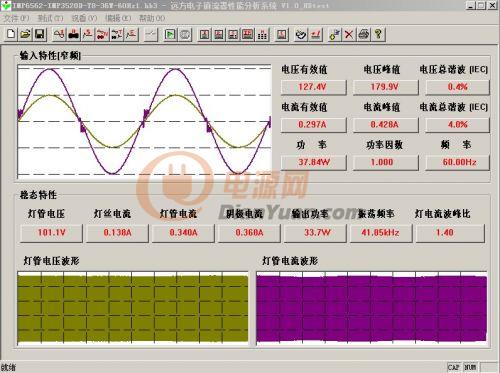The image size is (500, 373).
Task: Click the 41.05kHz oscillation frequency box
Action: coord(381,232)
